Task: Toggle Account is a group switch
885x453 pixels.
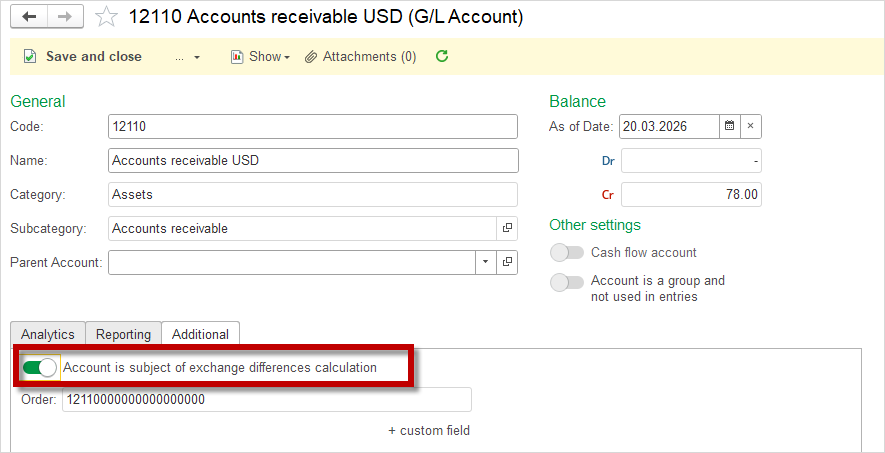Action: coord(567,282)
